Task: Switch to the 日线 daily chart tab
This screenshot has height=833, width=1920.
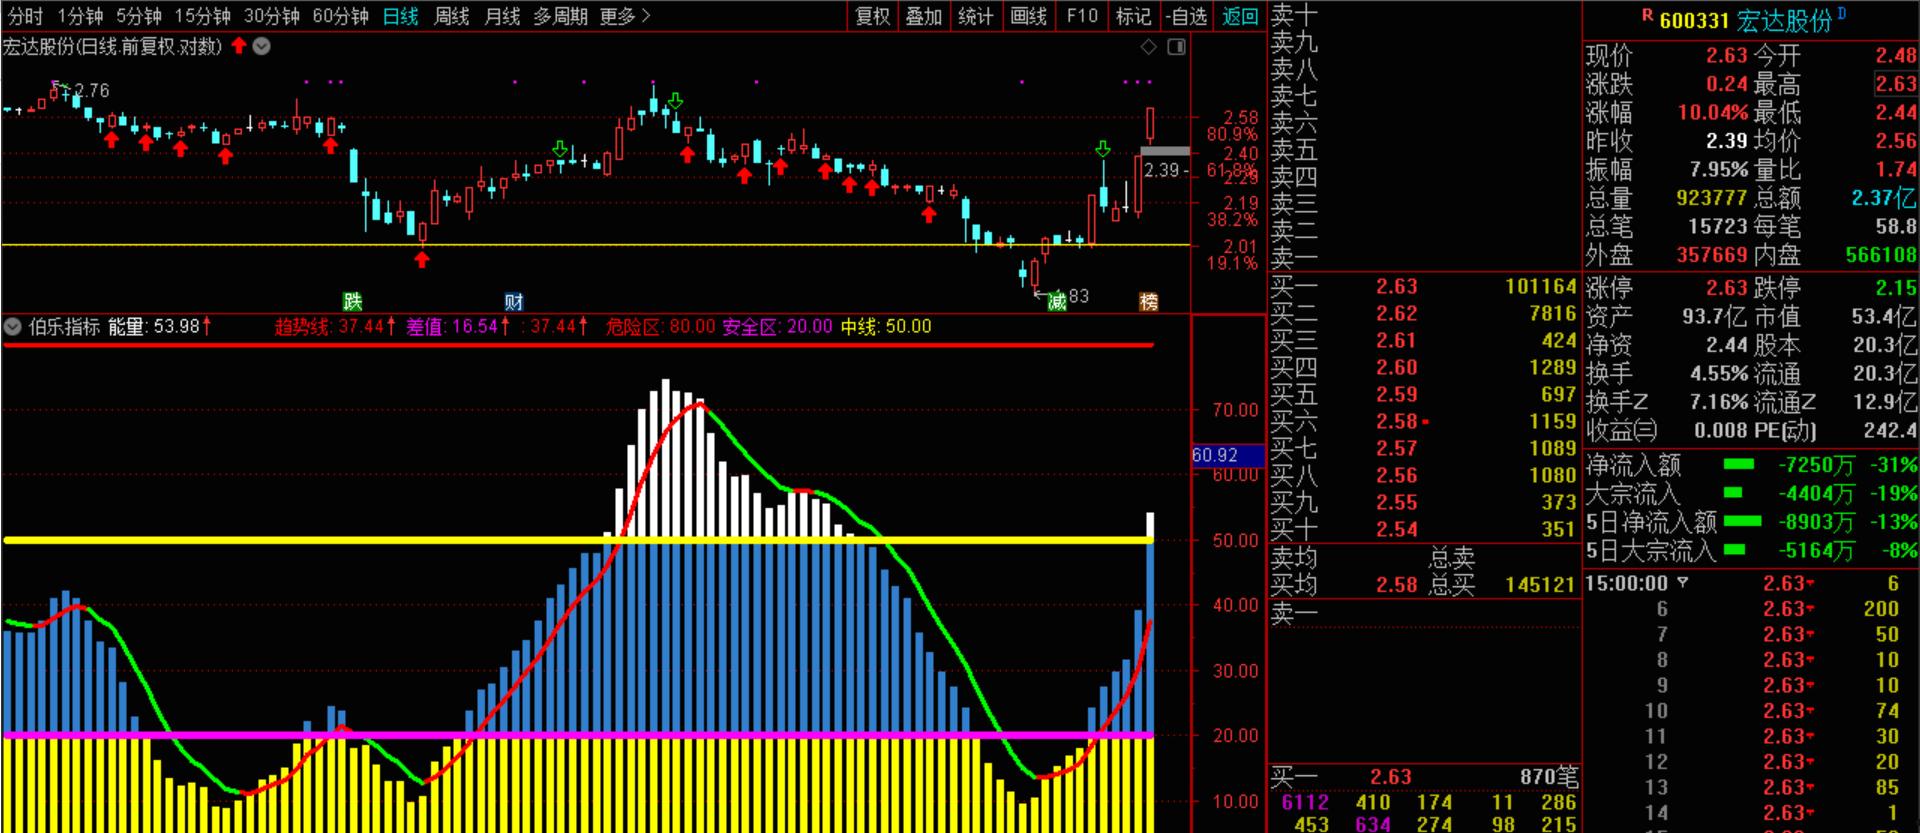Action: [401, 17]
